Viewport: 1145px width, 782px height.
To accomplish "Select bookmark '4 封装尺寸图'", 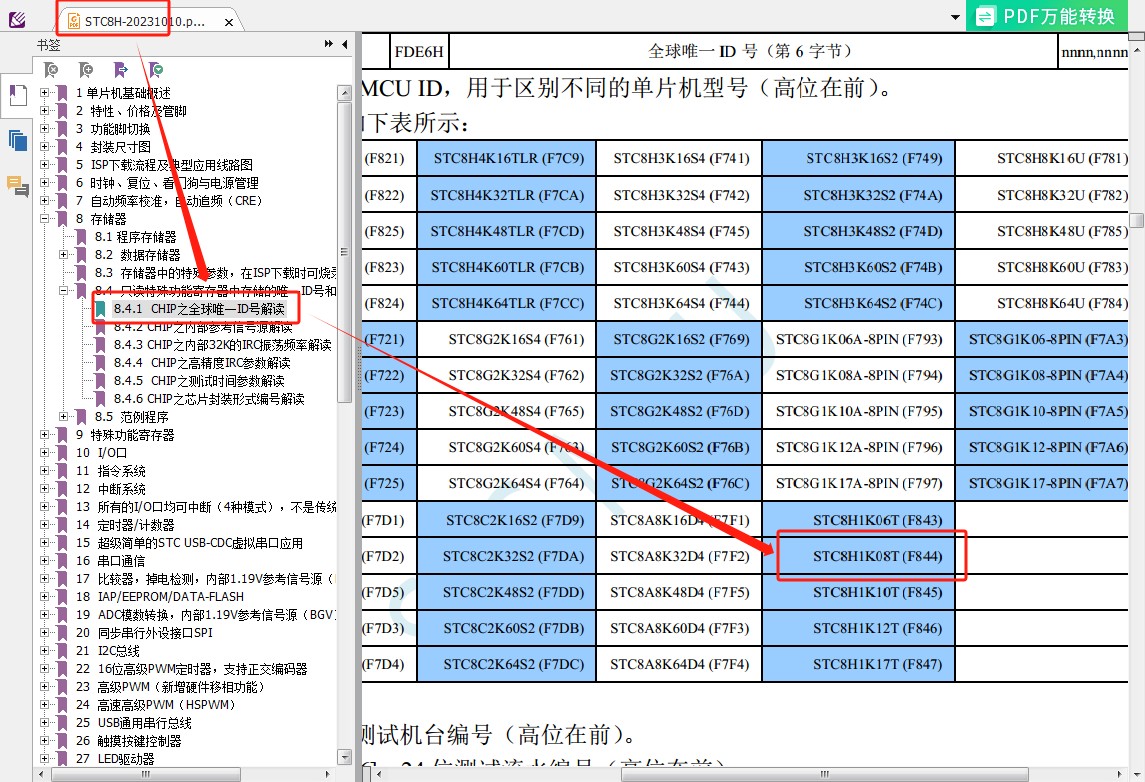I will [x=113, y=147].
